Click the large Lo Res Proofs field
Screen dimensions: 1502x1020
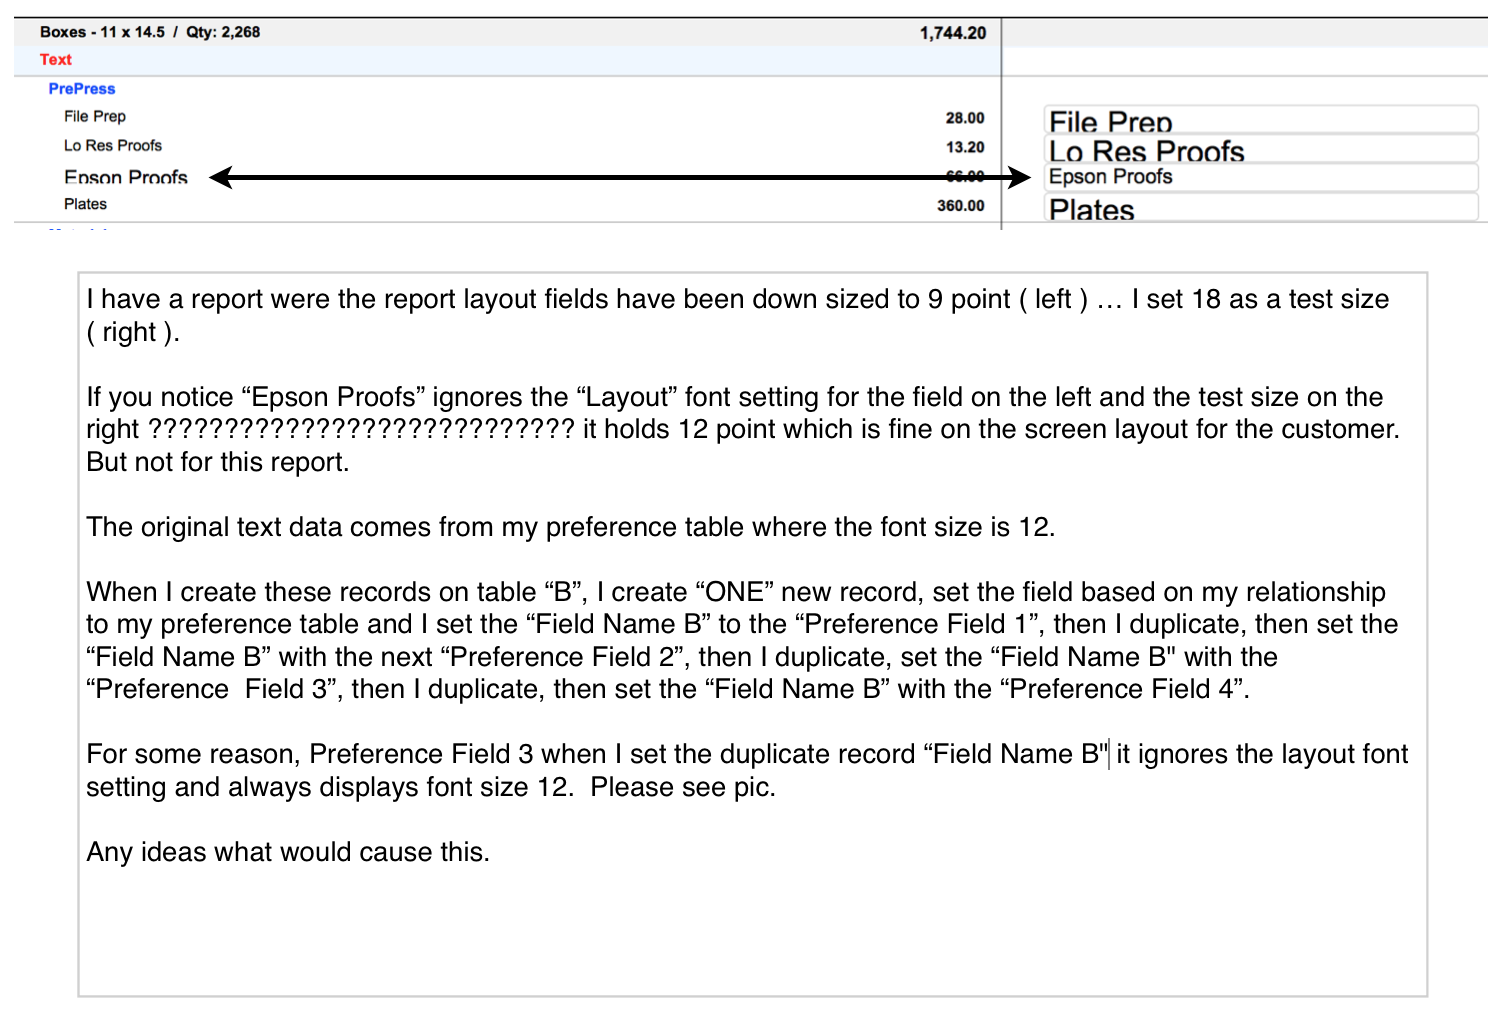[1260, 149]
